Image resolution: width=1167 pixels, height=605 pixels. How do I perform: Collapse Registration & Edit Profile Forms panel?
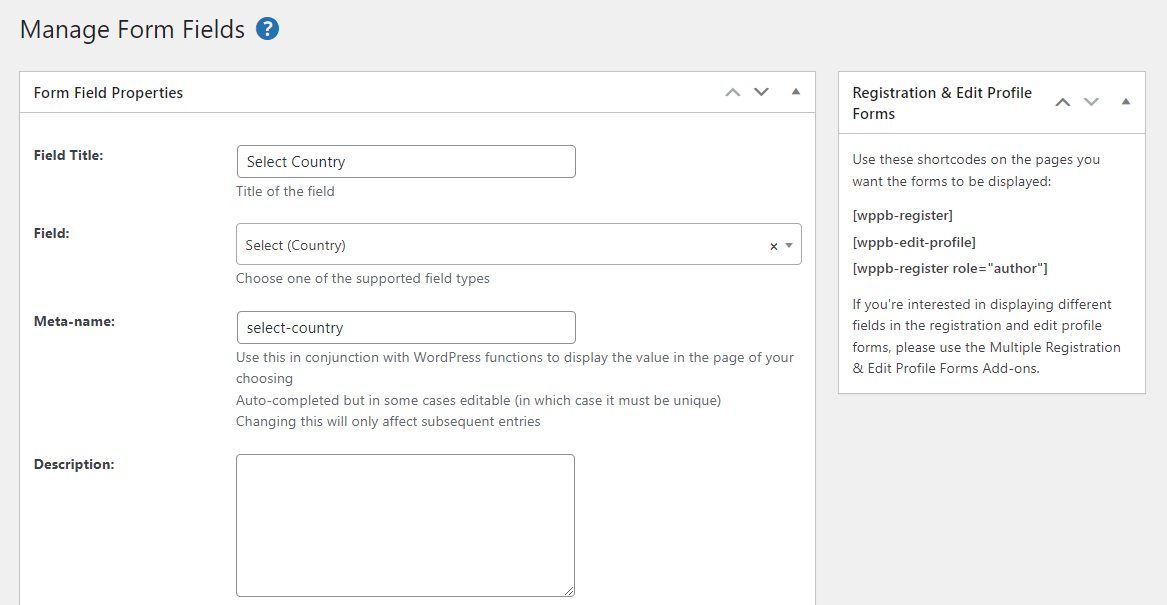pyautogui.click(x=1125, y=102)
